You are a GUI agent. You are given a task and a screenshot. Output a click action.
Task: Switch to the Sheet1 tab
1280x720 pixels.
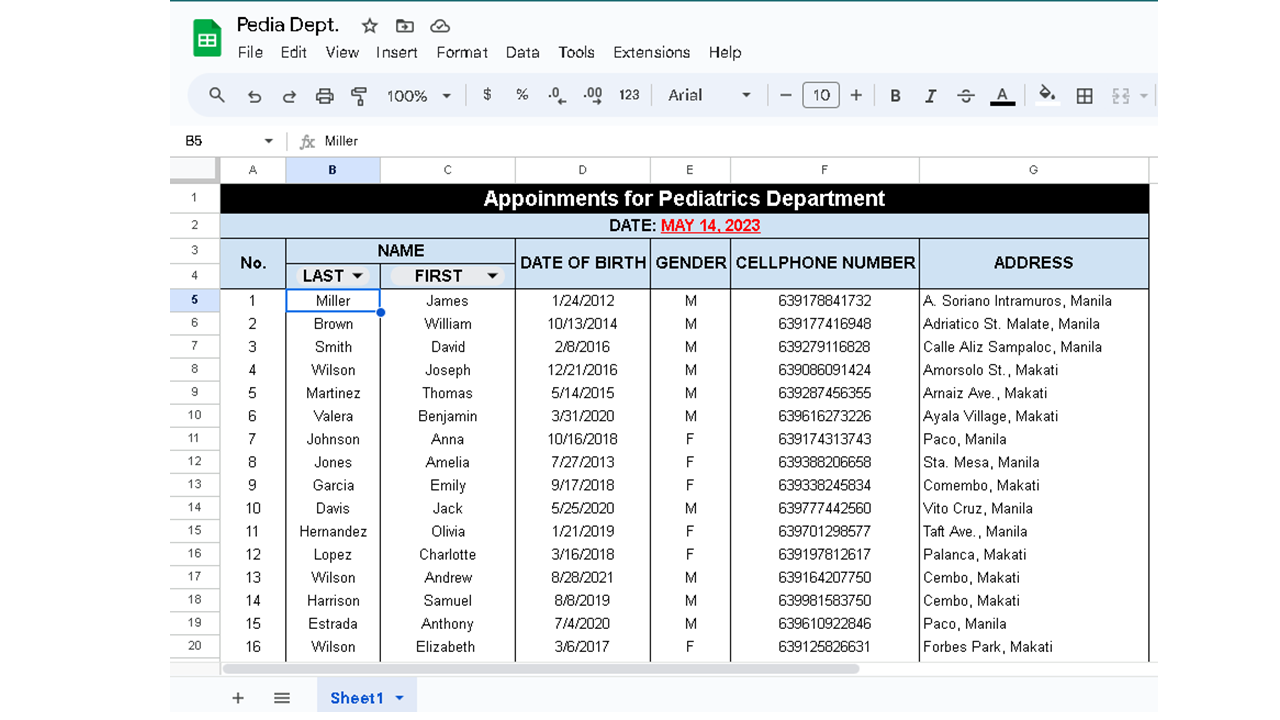[x=356, y=698]
